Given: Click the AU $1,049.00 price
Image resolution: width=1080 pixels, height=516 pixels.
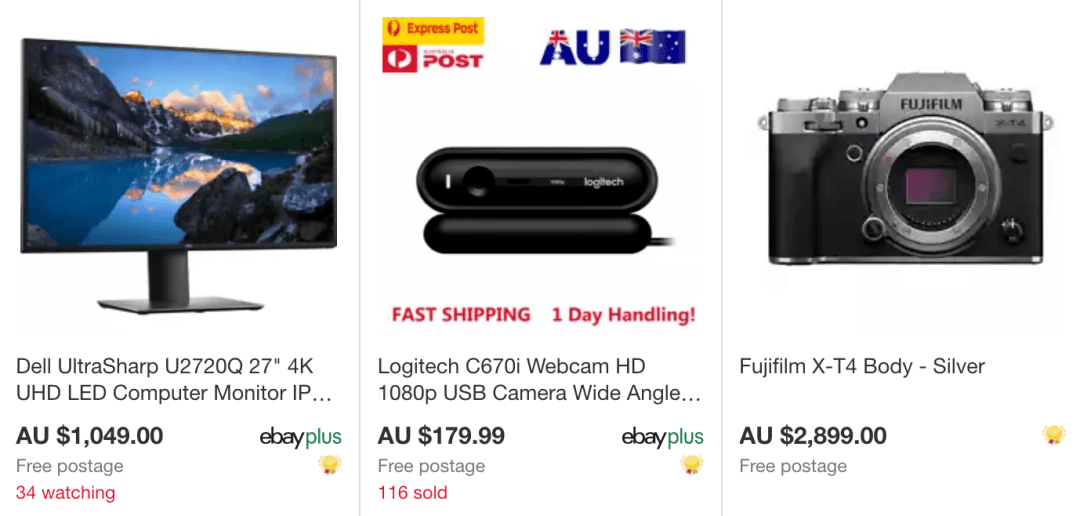Looking at the screenshot, I should [x=90, y=435].
